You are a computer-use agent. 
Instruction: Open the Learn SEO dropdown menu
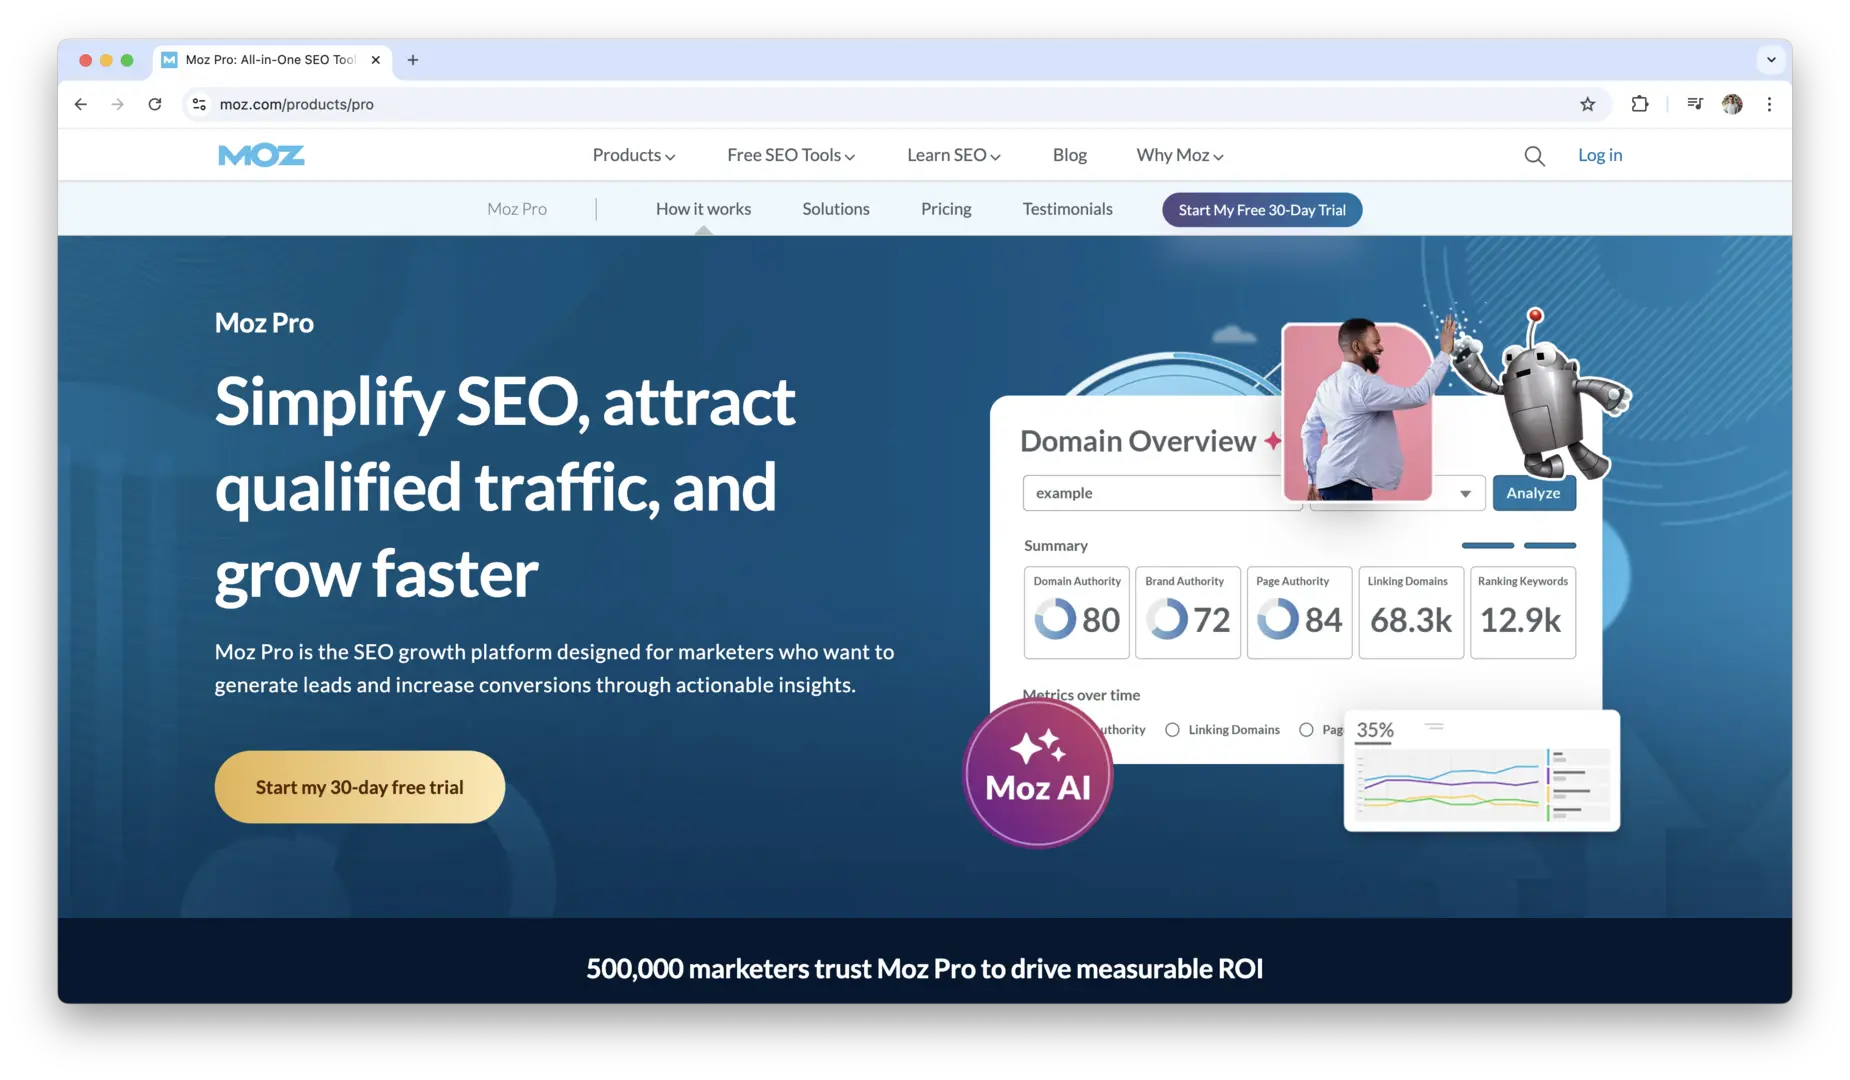[954, 155]
